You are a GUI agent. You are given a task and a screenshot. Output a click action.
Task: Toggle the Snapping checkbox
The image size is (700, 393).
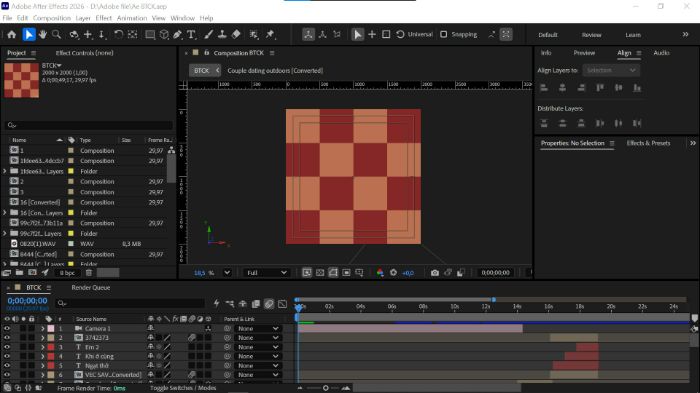pyautogui.click(x=443, y=34)
